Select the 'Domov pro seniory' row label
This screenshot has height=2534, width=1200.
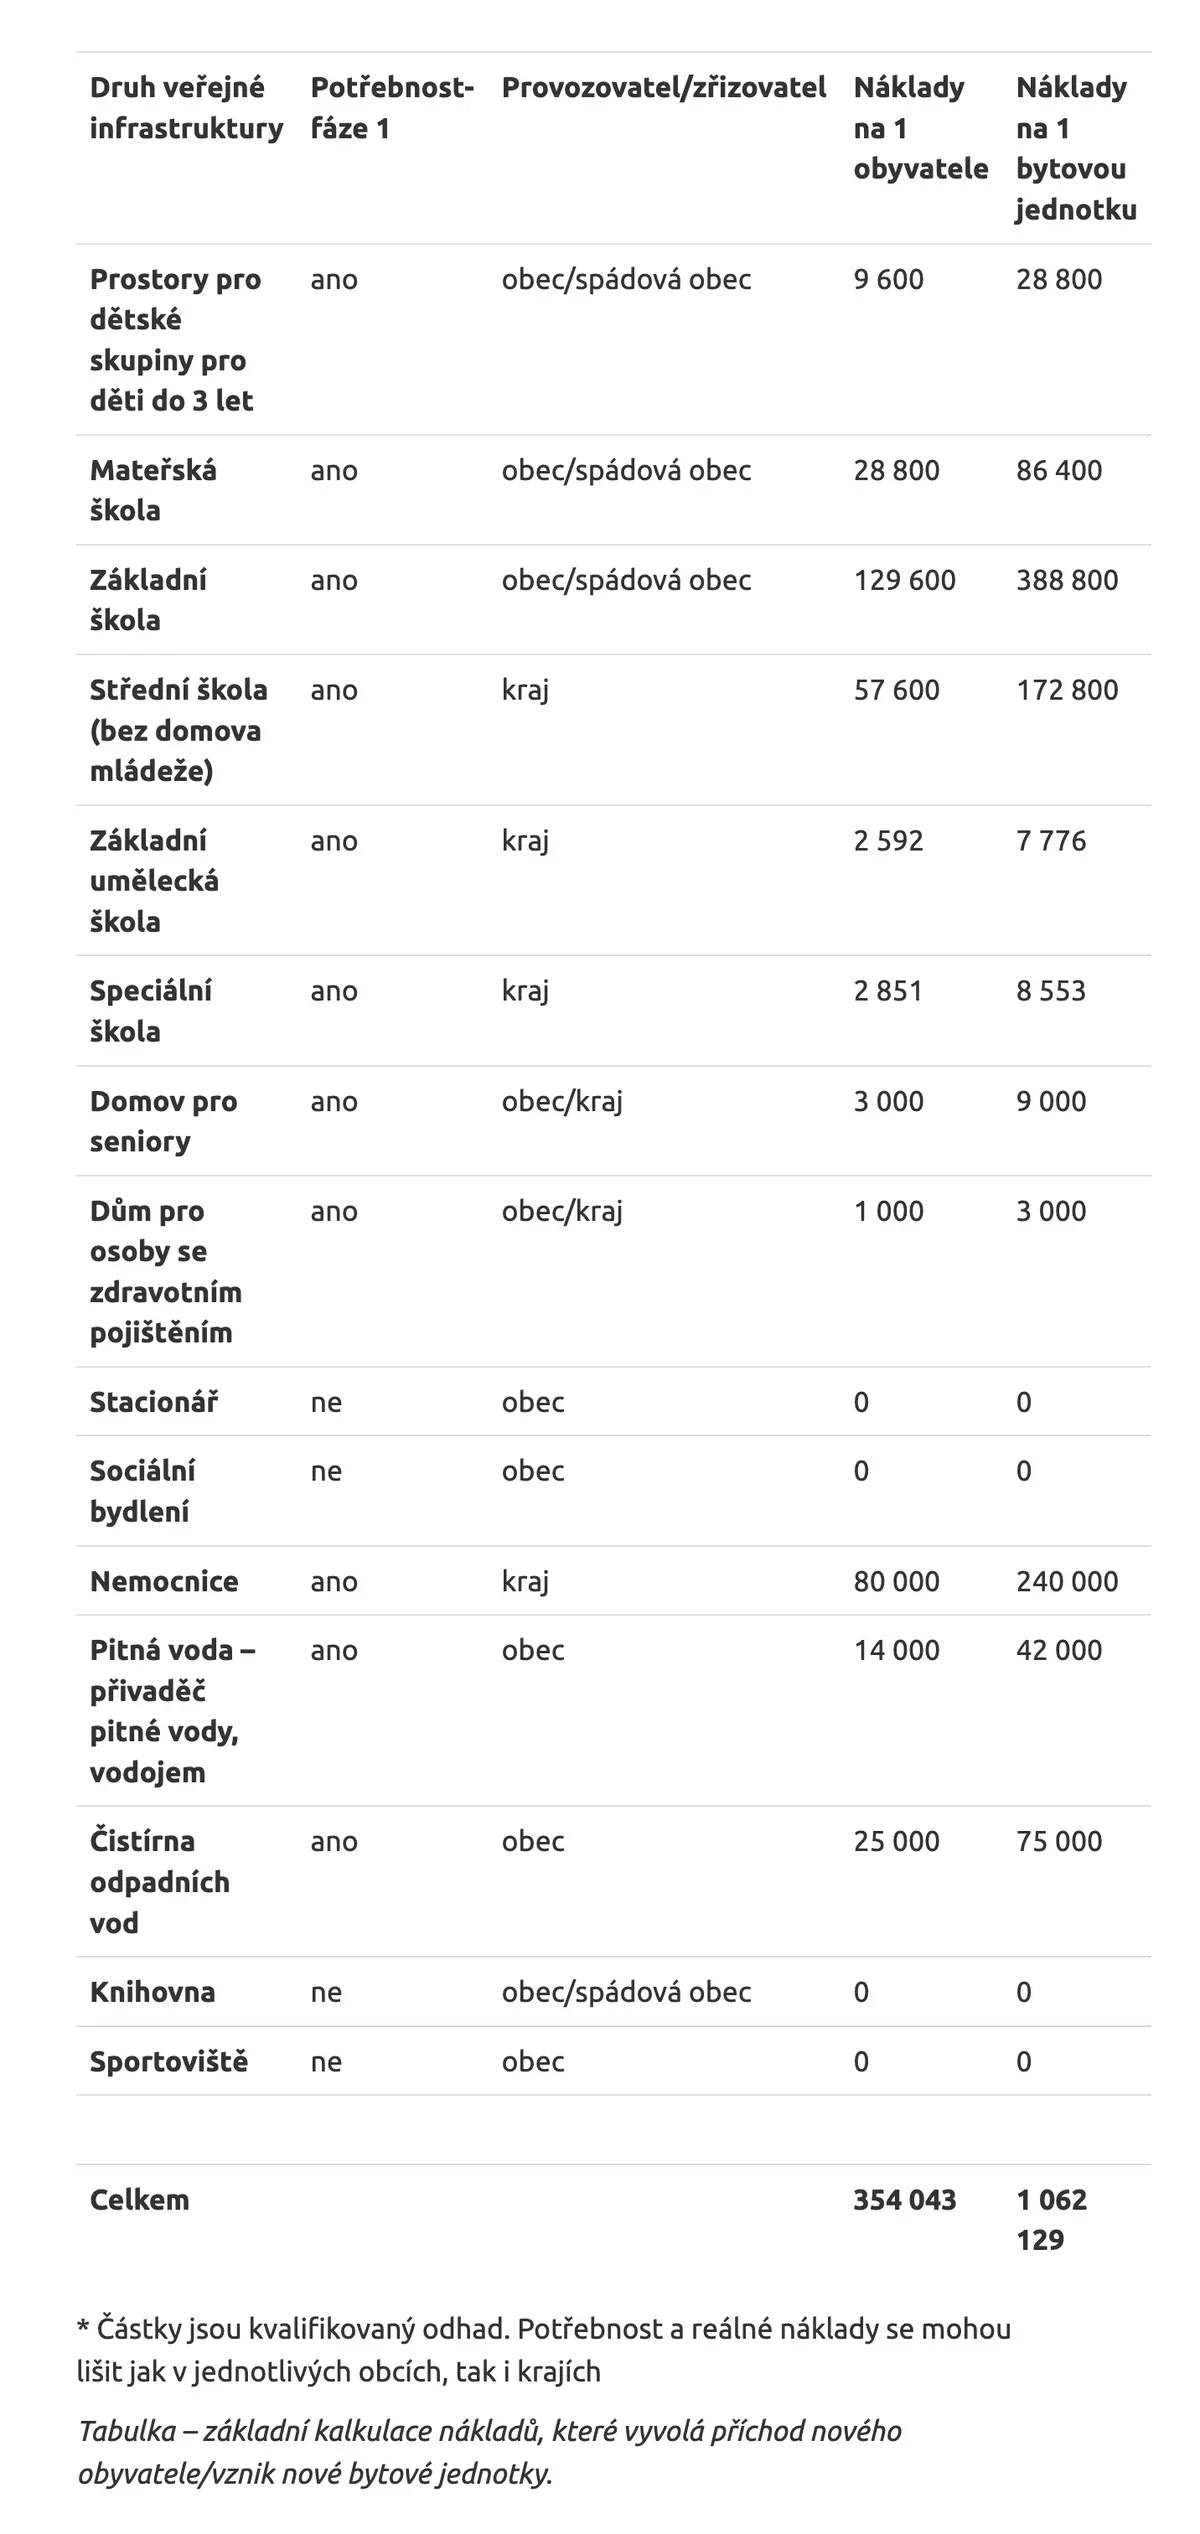point(163,1121)
